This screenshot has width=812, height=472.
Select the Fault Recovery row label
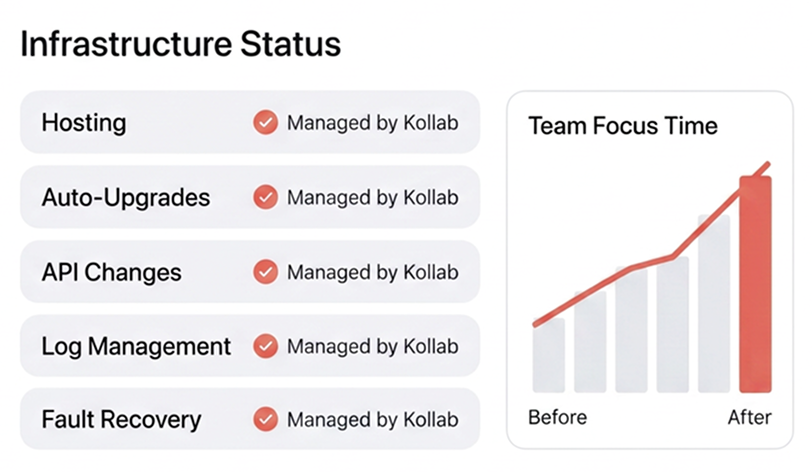[x=121, y=420]
